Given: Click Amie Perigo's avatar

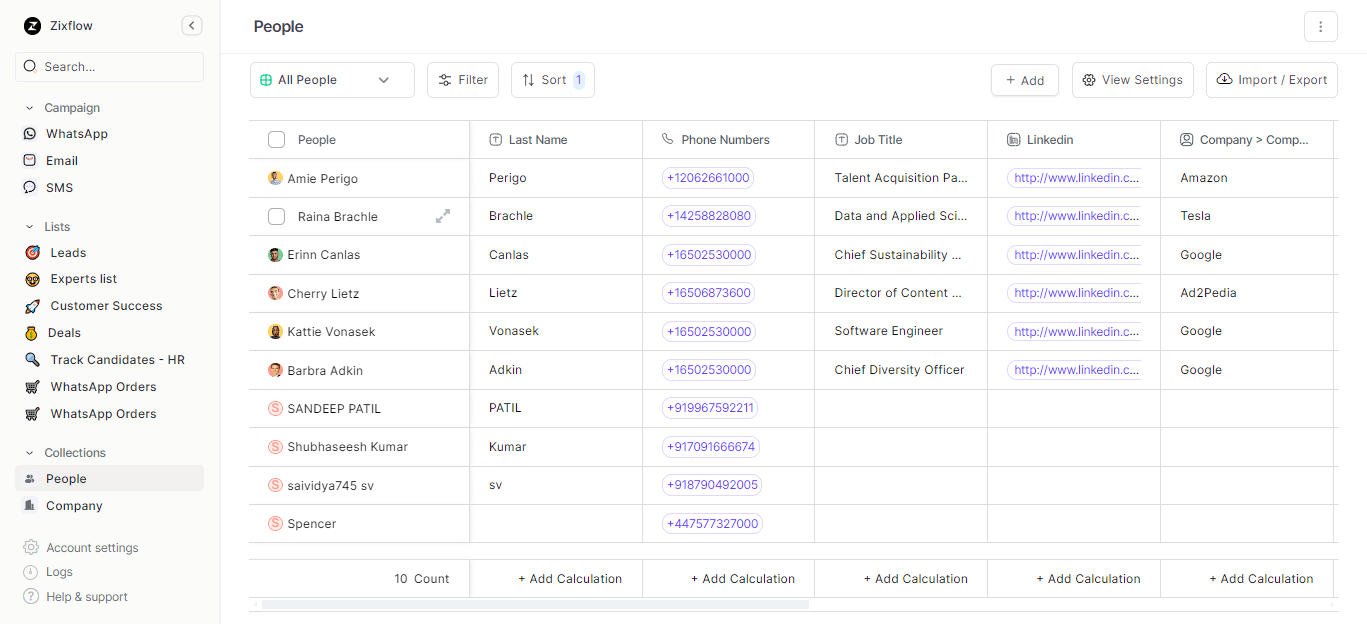Looking at the screenshot, I should tap(275, 178).
